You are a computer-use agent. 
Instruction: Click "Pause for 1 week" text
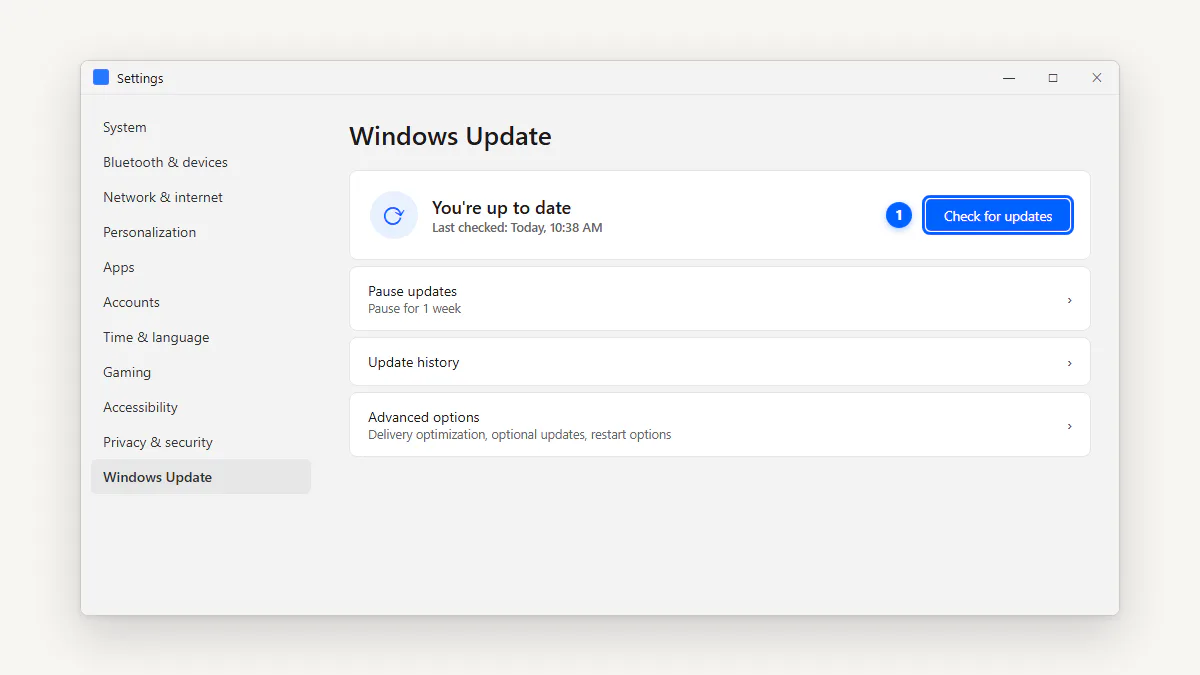(x=414, y=308)
